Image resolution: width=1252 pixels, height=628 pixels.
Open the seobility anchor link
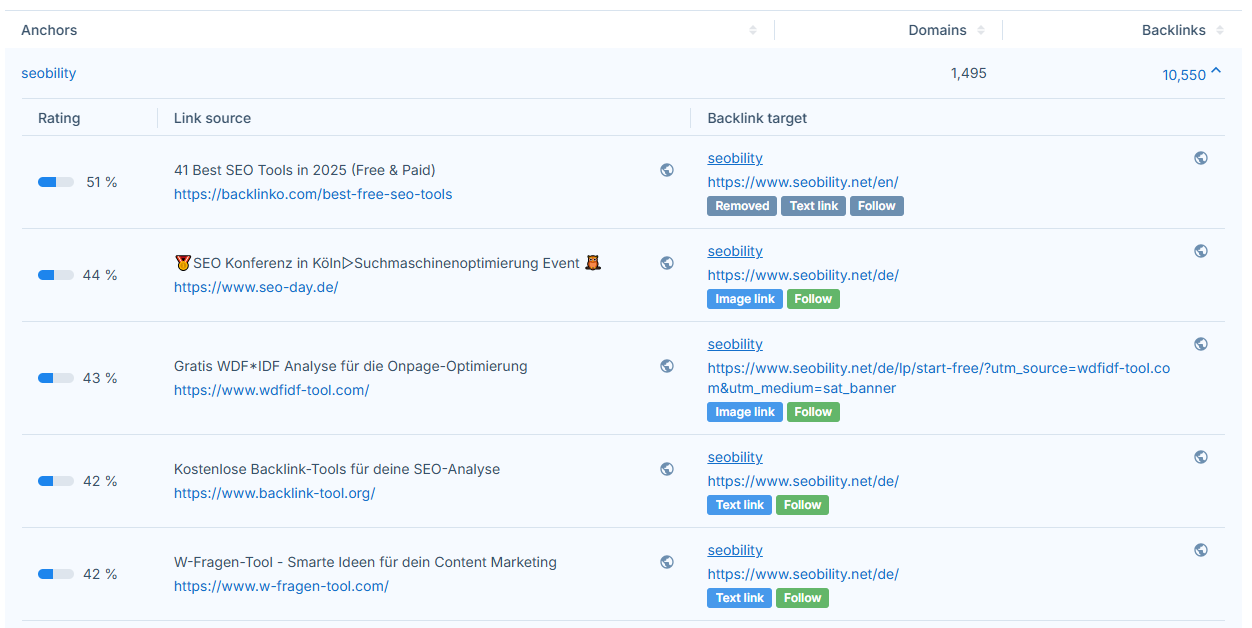48,73
